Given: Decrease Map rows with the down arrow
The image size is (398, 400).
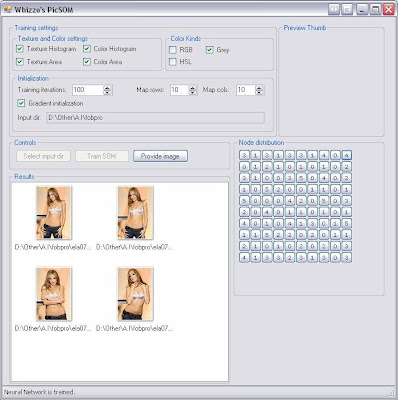Looking at the screenshot, I should click(x=193, y=92).
